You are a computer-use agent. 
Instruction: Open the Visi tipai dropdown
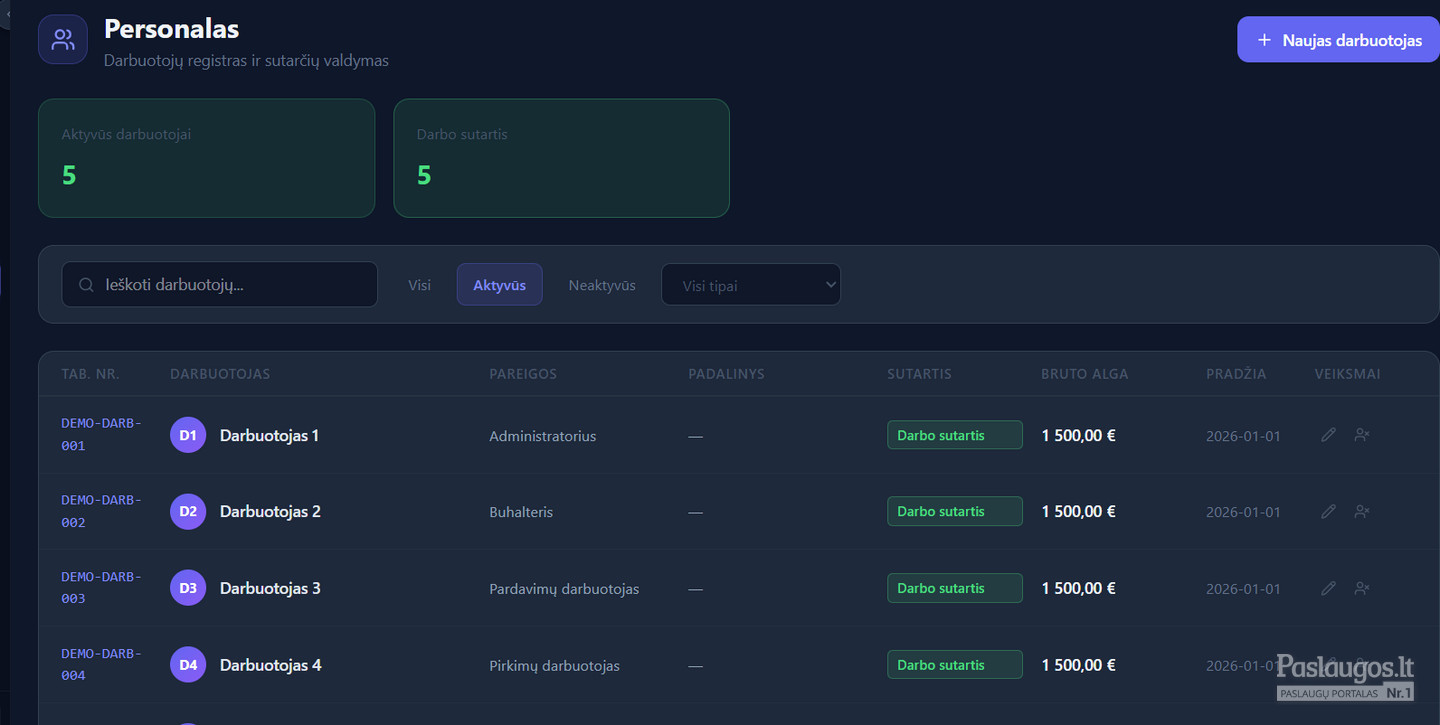click(x=751, y=285)
